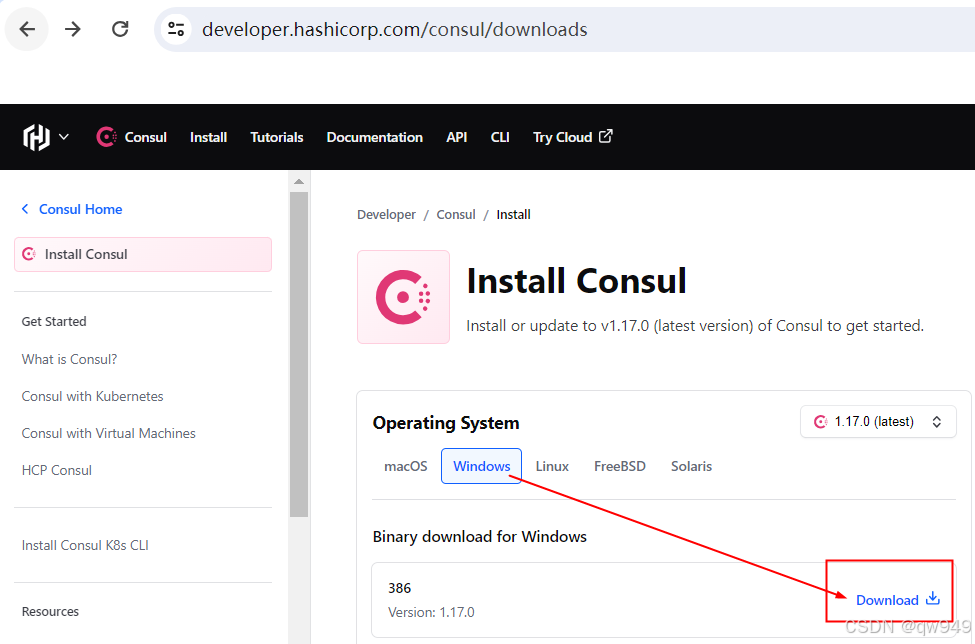Go forward with the browser forward arrow
The image size is (975, 644).
[x=73, y=29]
